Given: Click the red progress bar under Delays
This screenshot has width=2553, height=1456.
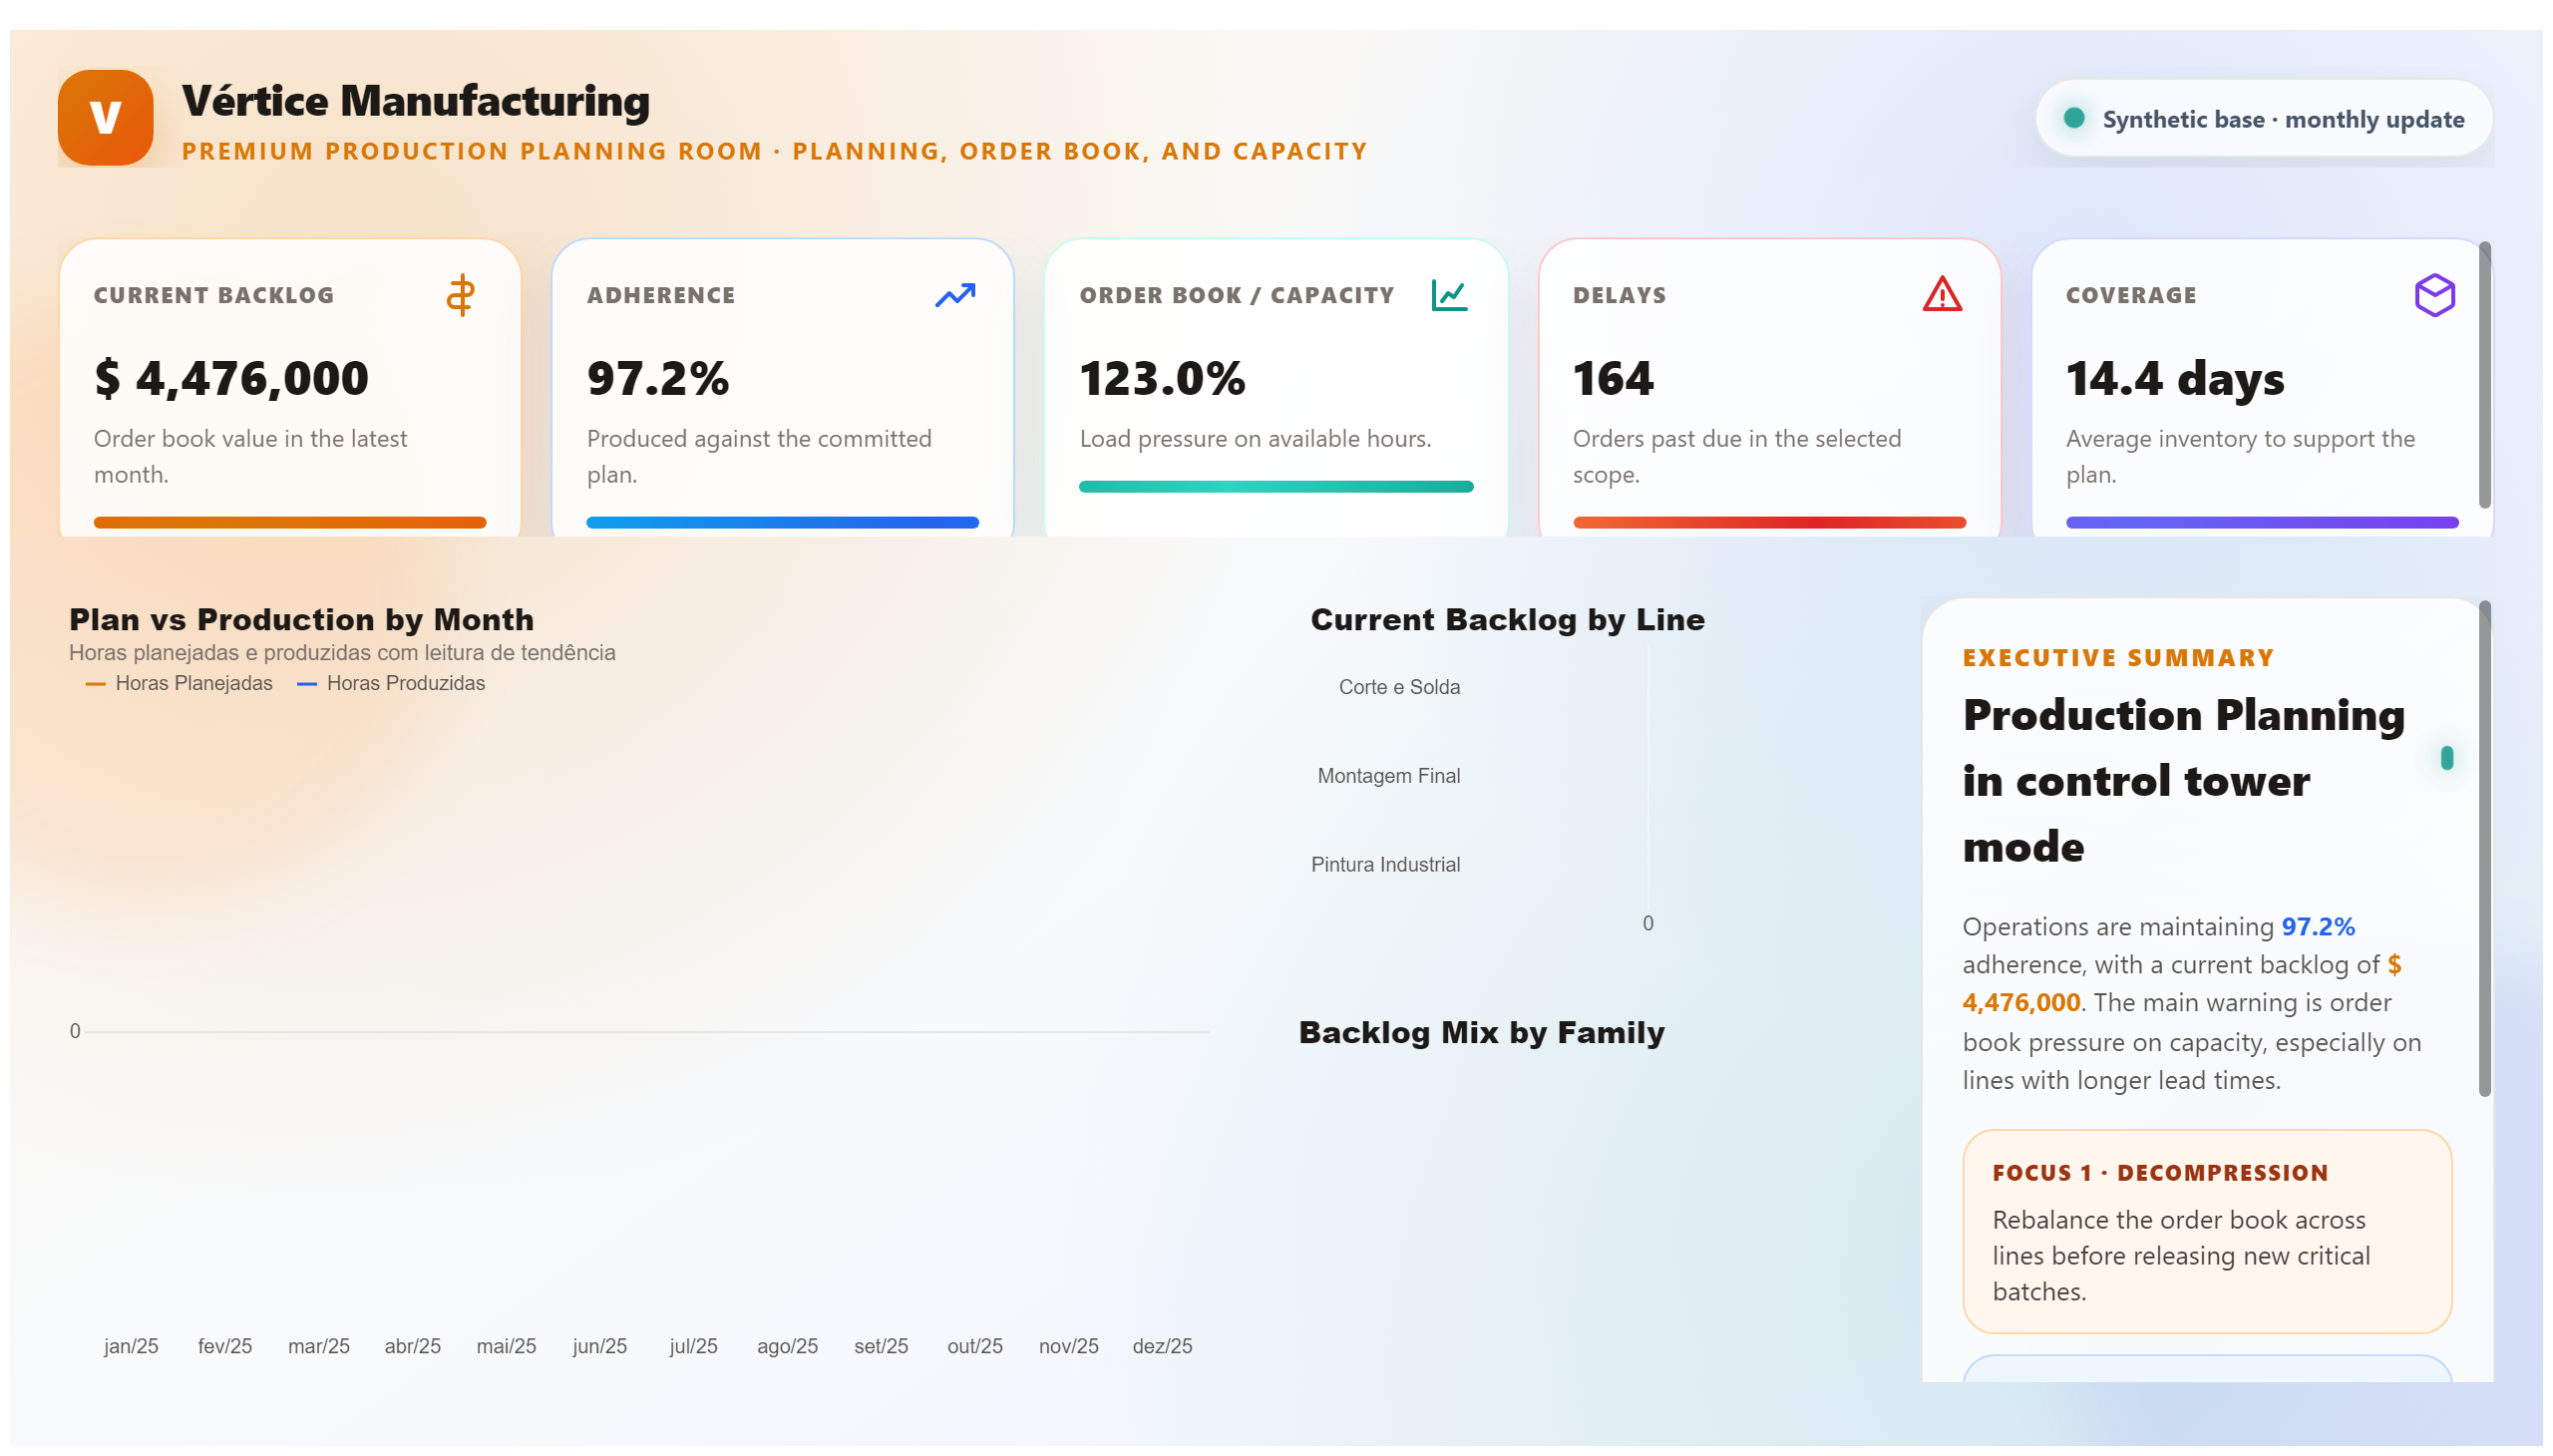Looking at the screenshot, I should click(x=1769, y=522).
